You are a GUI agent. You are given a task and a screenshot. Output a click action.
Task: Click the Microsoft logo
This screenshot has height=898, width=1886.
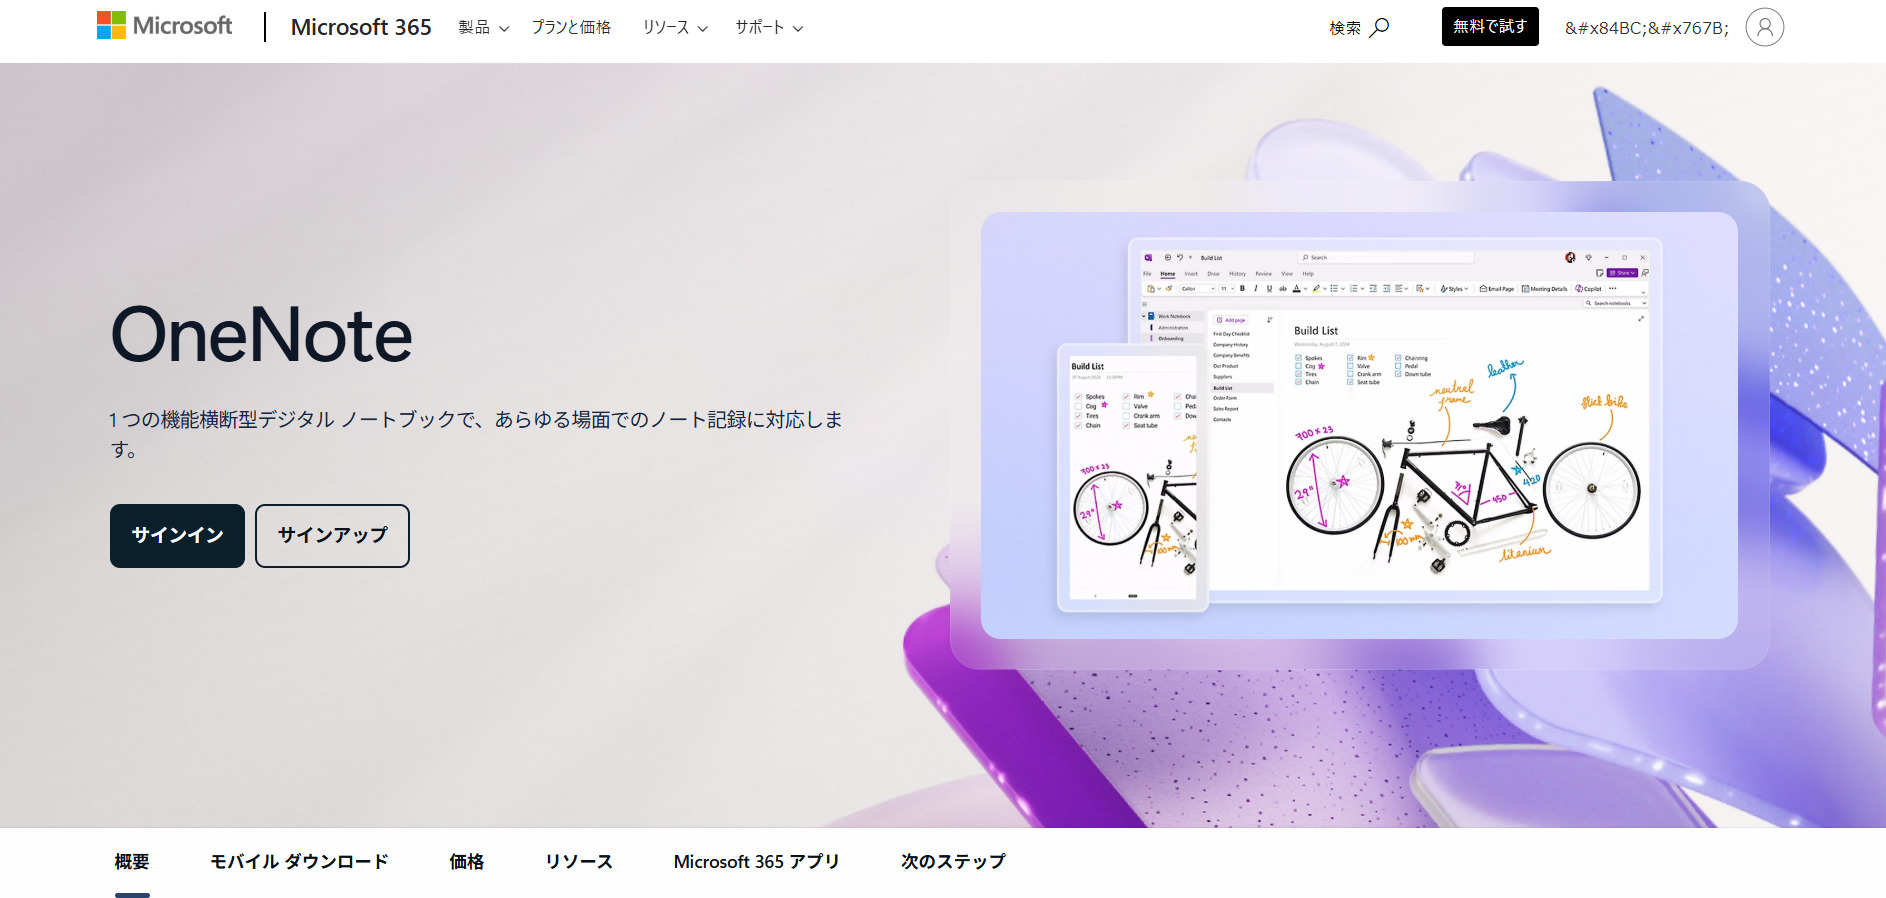[164, 26]
